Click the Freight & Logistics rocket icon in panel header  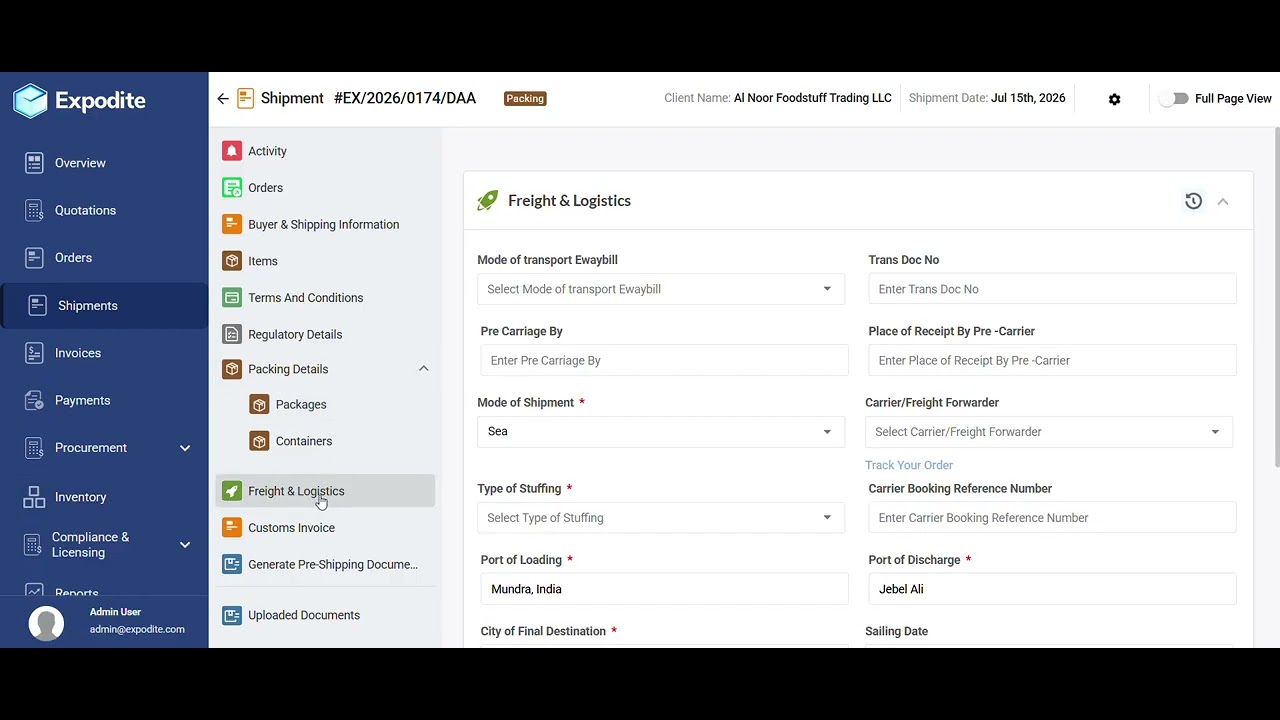click(487, 201)
